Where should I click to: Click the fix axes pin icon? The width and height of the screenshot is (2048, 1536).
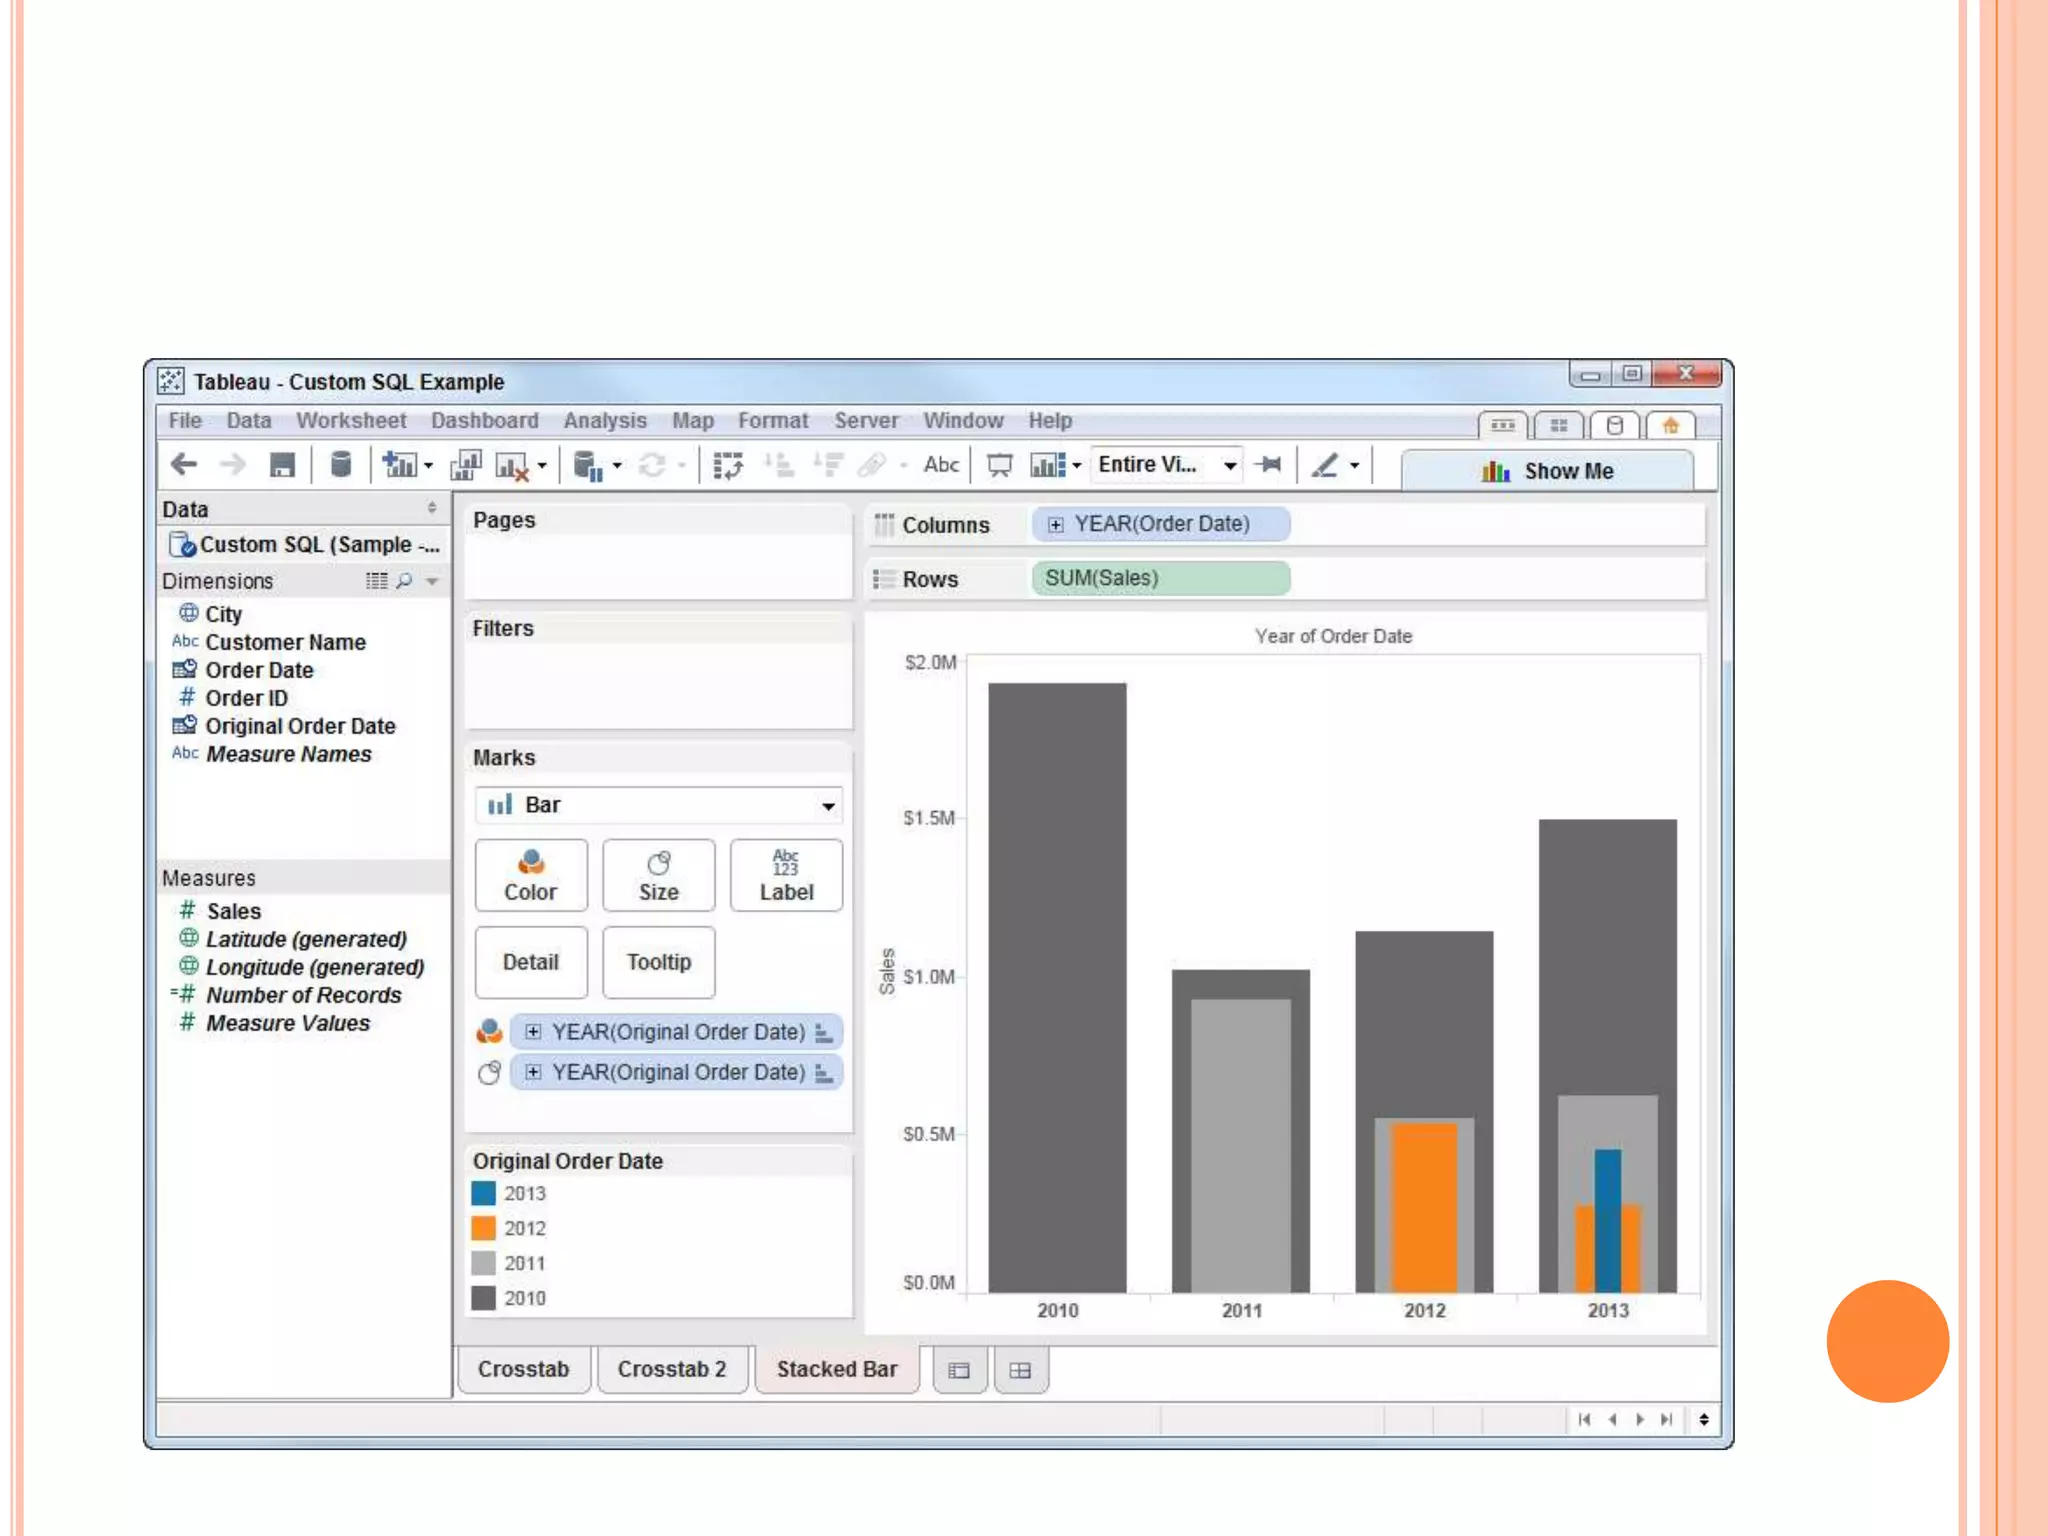(x=1269, y=465)
